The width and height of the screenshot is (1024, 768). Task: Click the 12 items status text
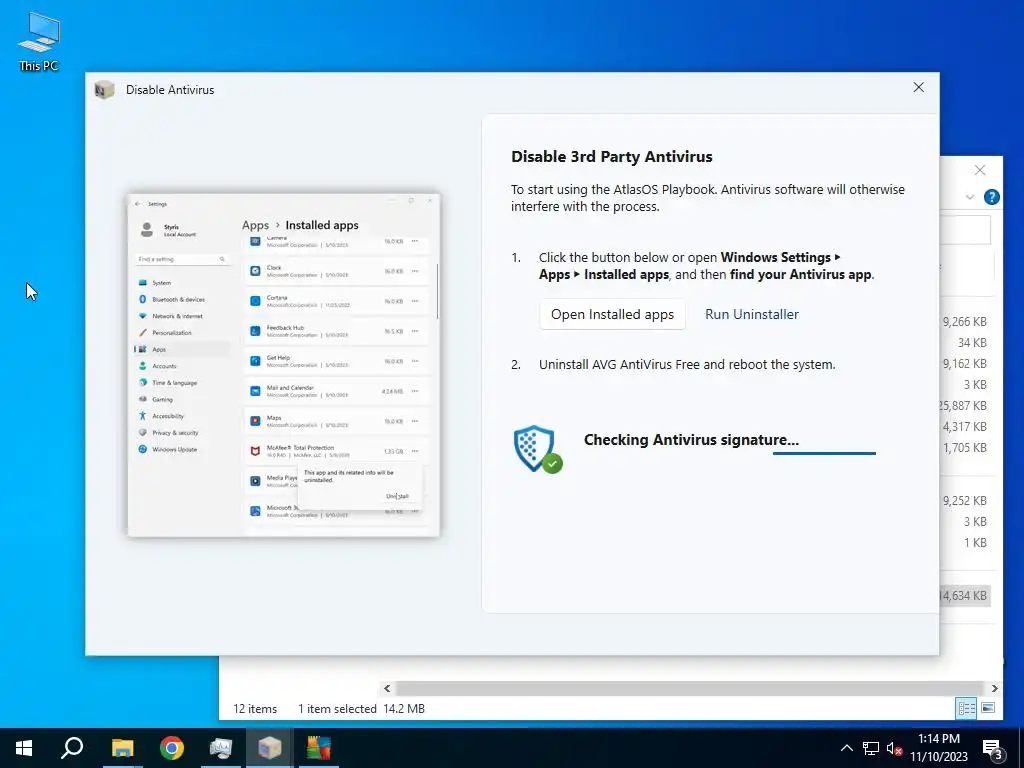pos(255,709)
